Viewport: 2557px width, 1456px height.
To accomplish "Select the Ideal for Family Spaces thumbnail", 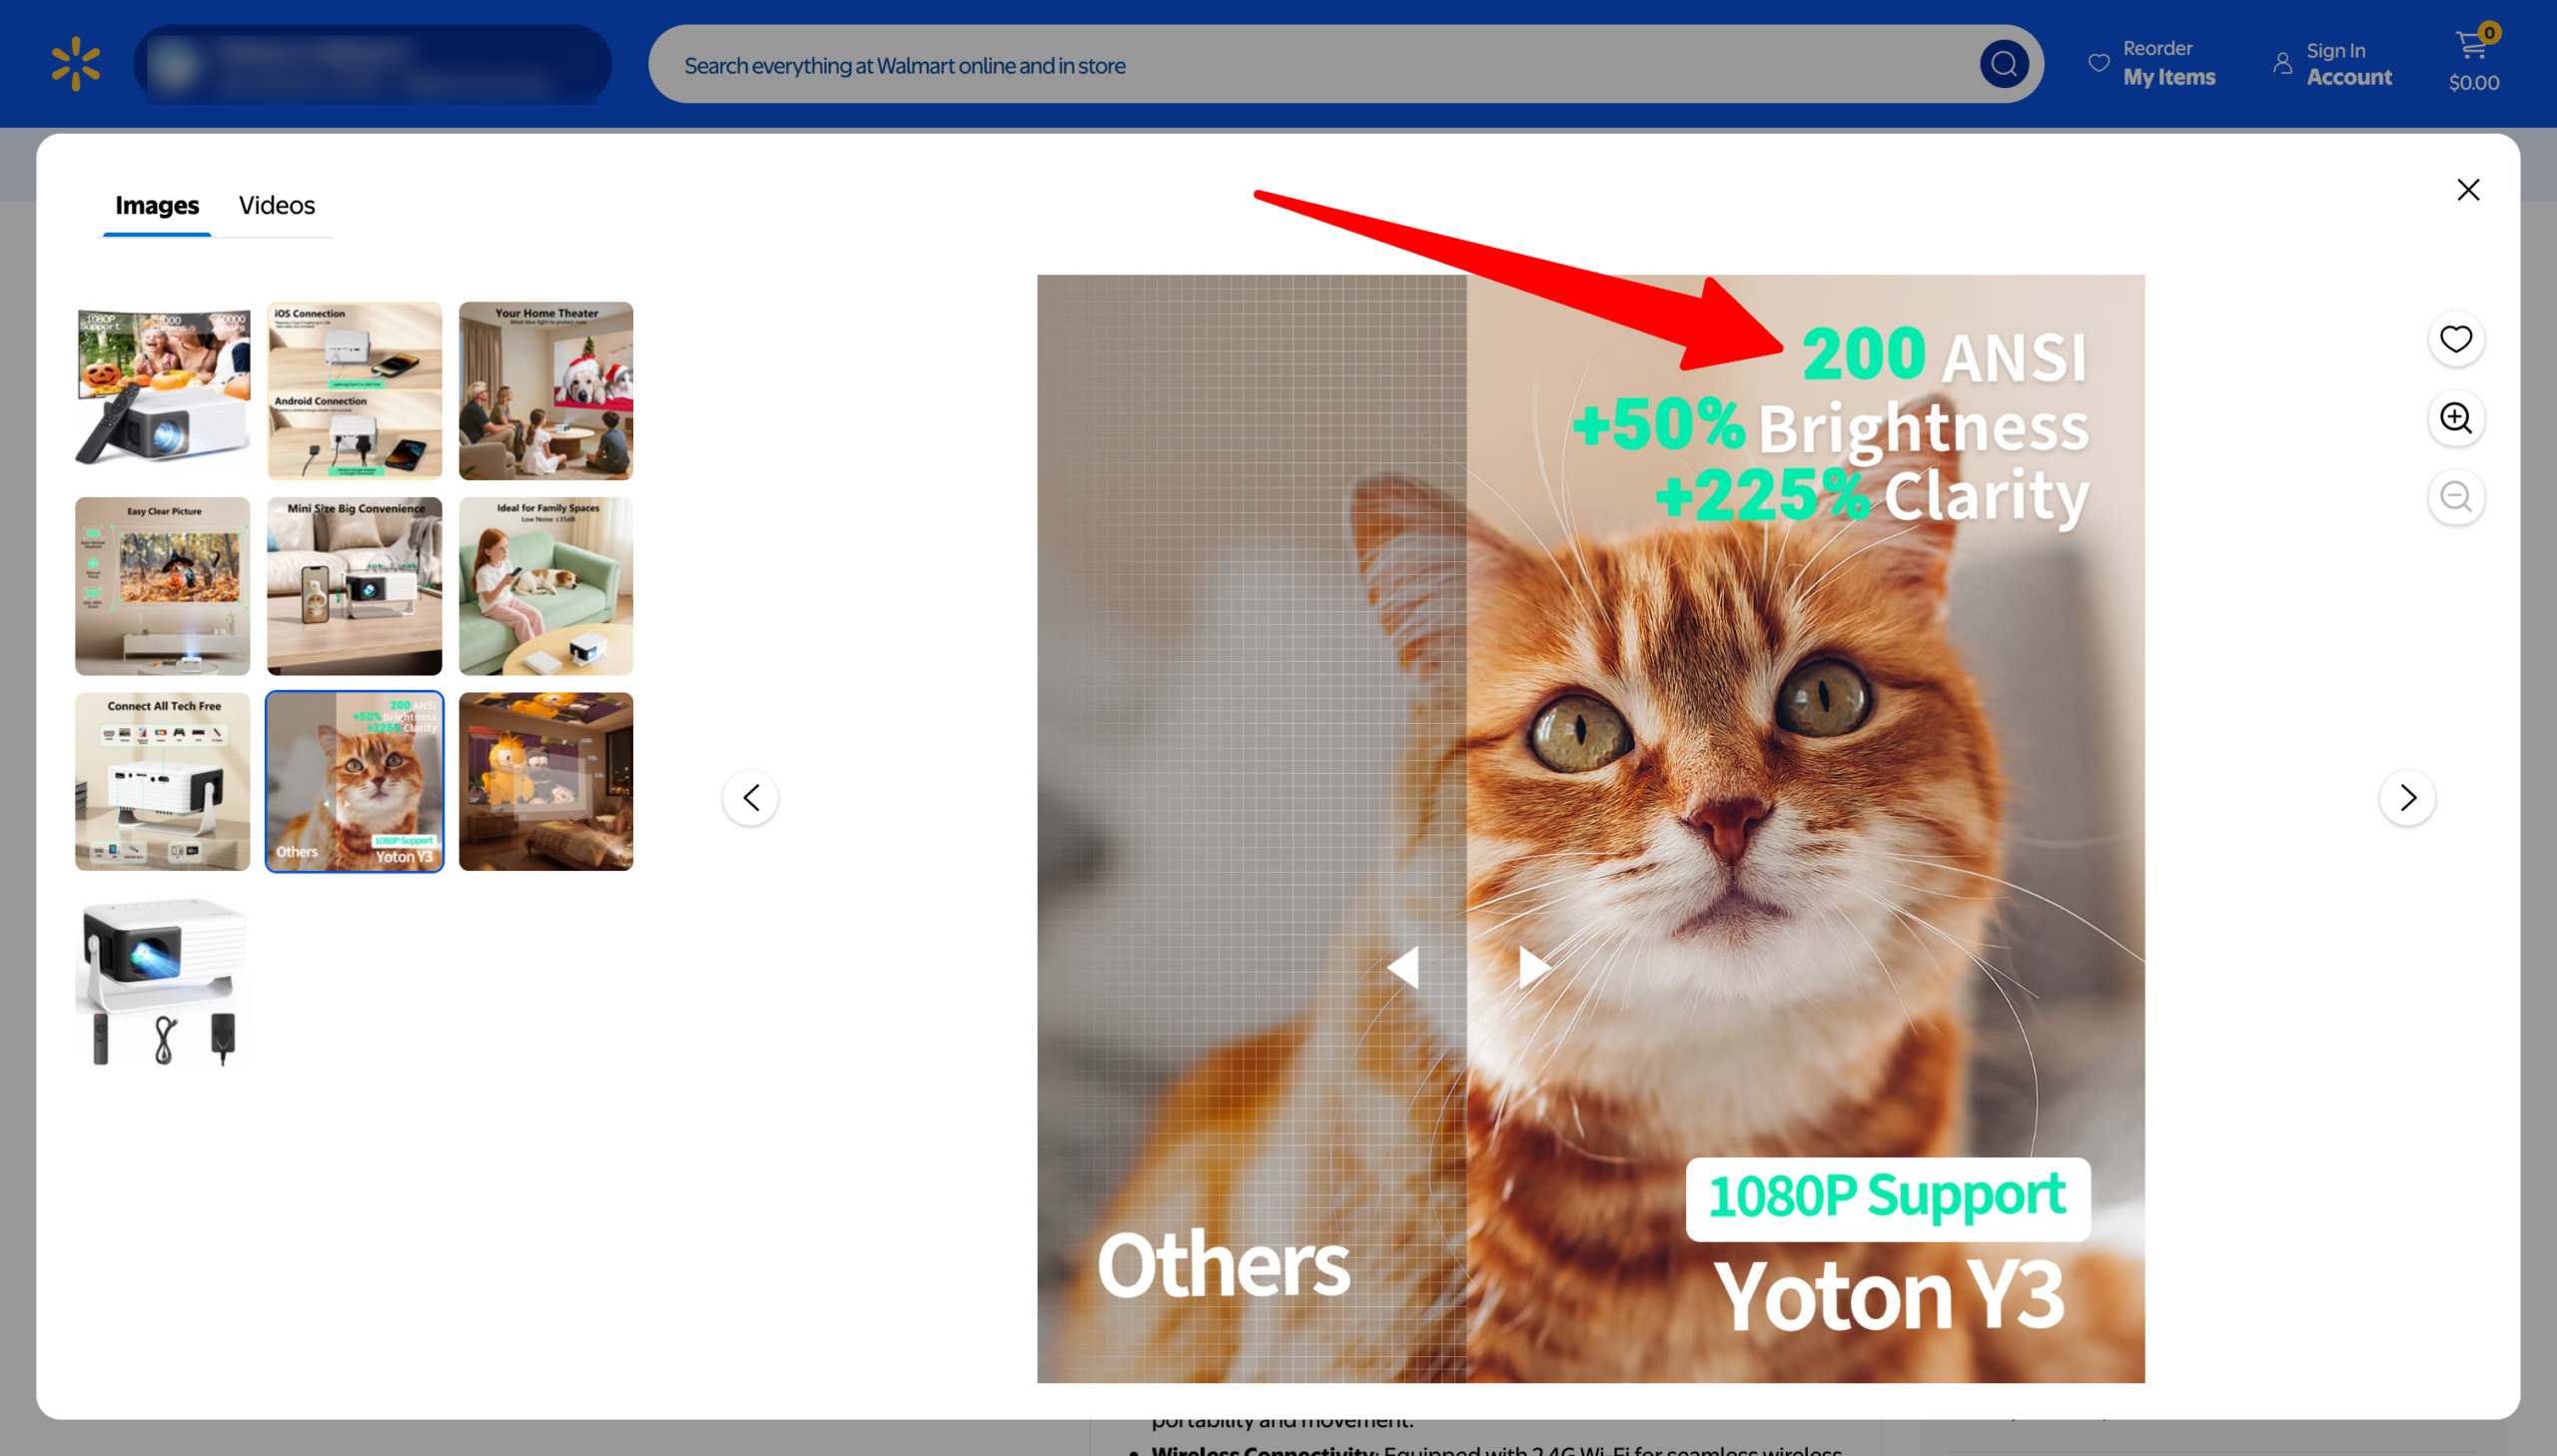I will pos(546,586).
